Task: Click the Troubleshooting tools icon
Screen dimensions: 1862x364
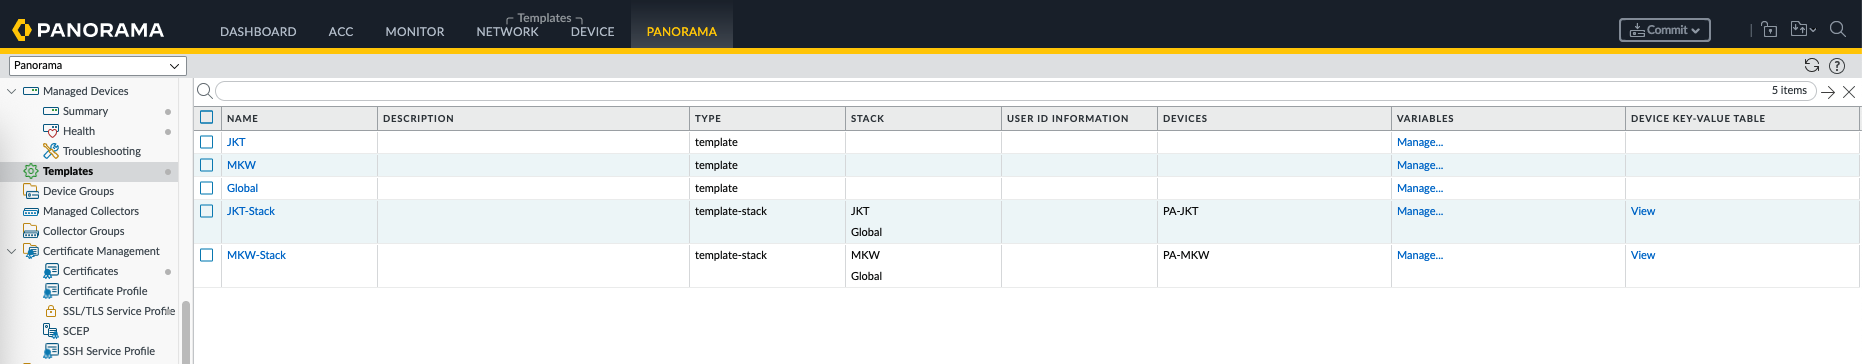Action: (x=51, y=151)
